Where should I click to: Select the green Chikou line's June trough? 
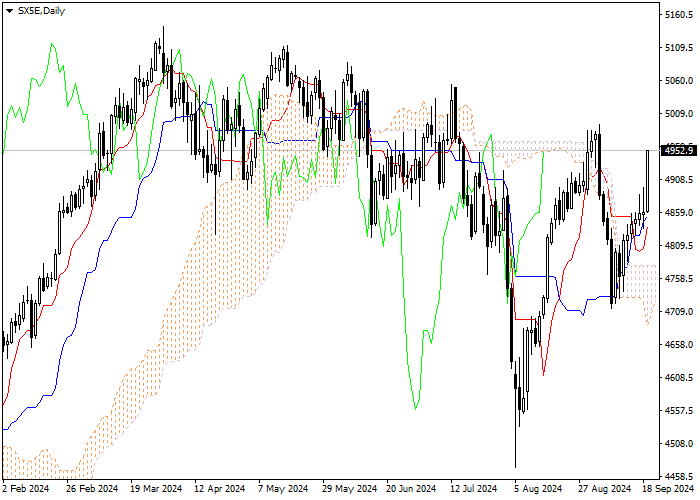pyautogui.click(x=416, y=408)
